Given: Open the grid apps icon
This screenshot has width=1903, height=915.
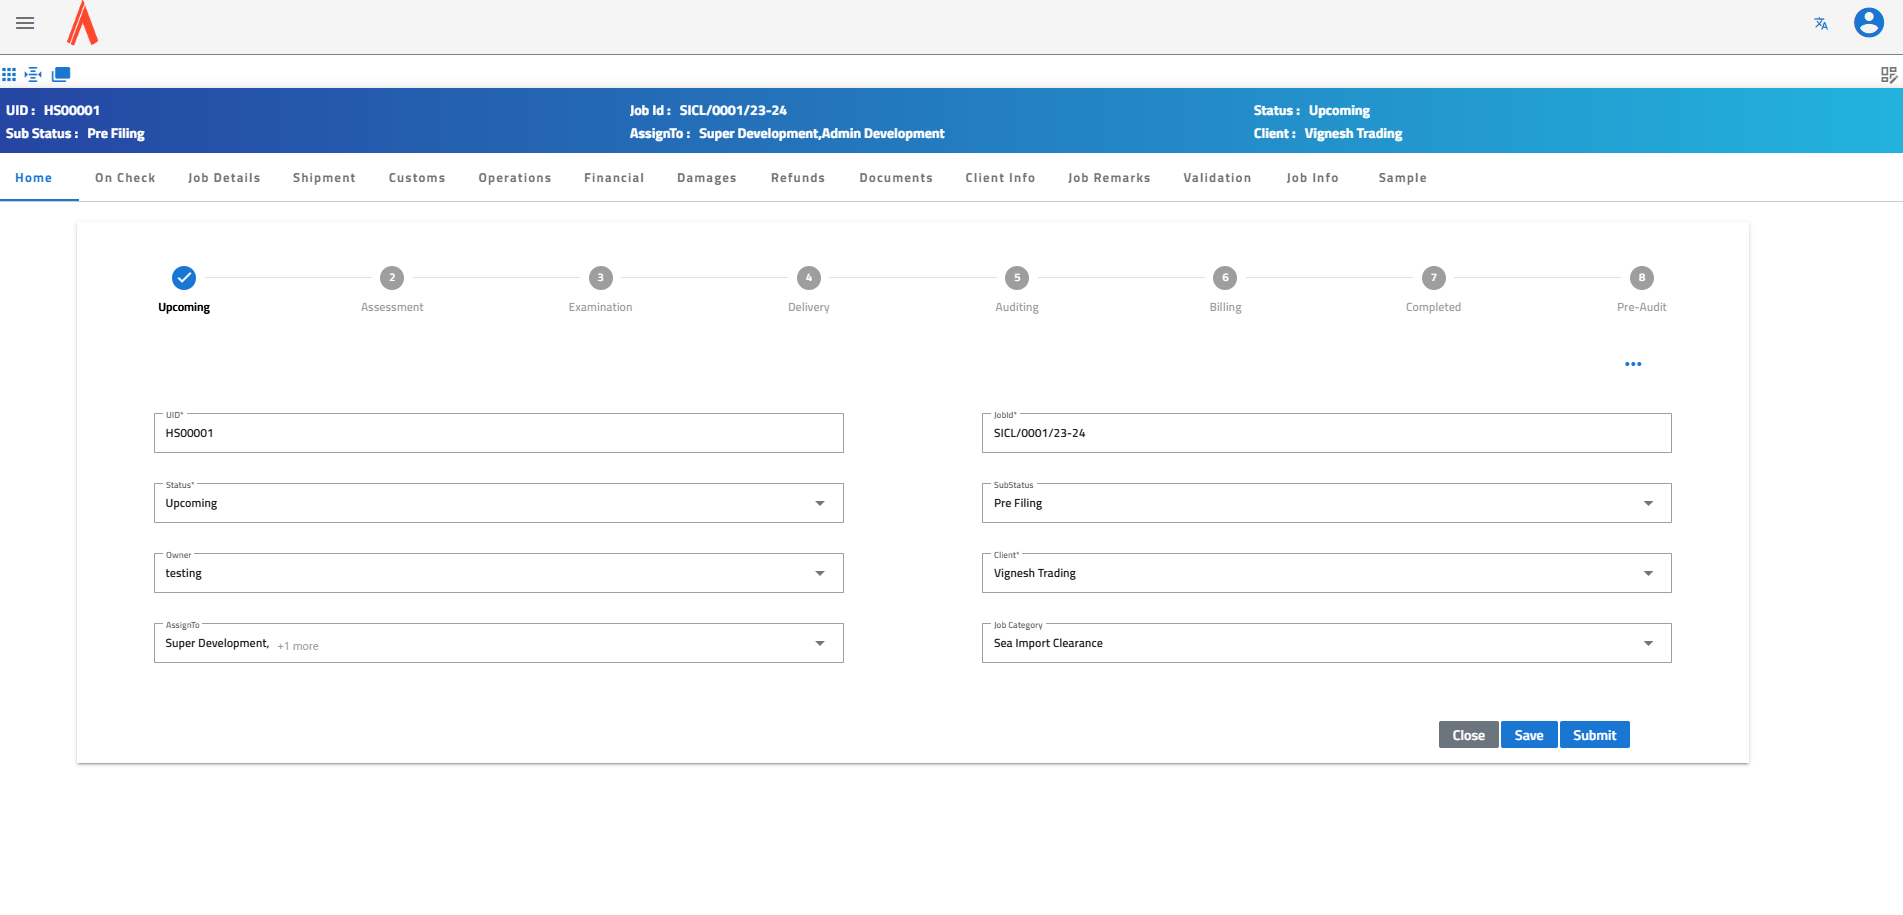Looking at the screenshot, I should pyautogui.click(x=9, y=74).
